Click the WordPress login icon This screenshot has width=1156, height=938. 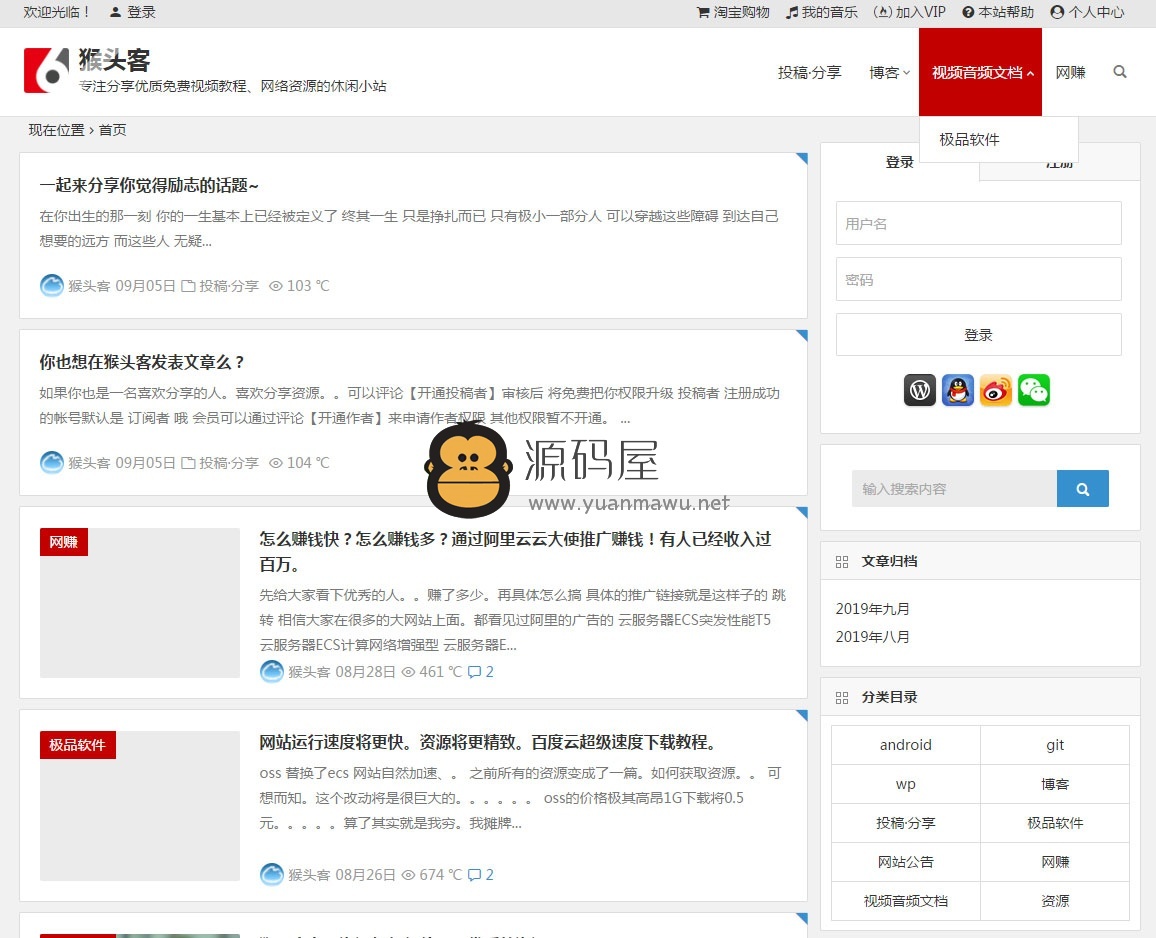click(920, 390)
